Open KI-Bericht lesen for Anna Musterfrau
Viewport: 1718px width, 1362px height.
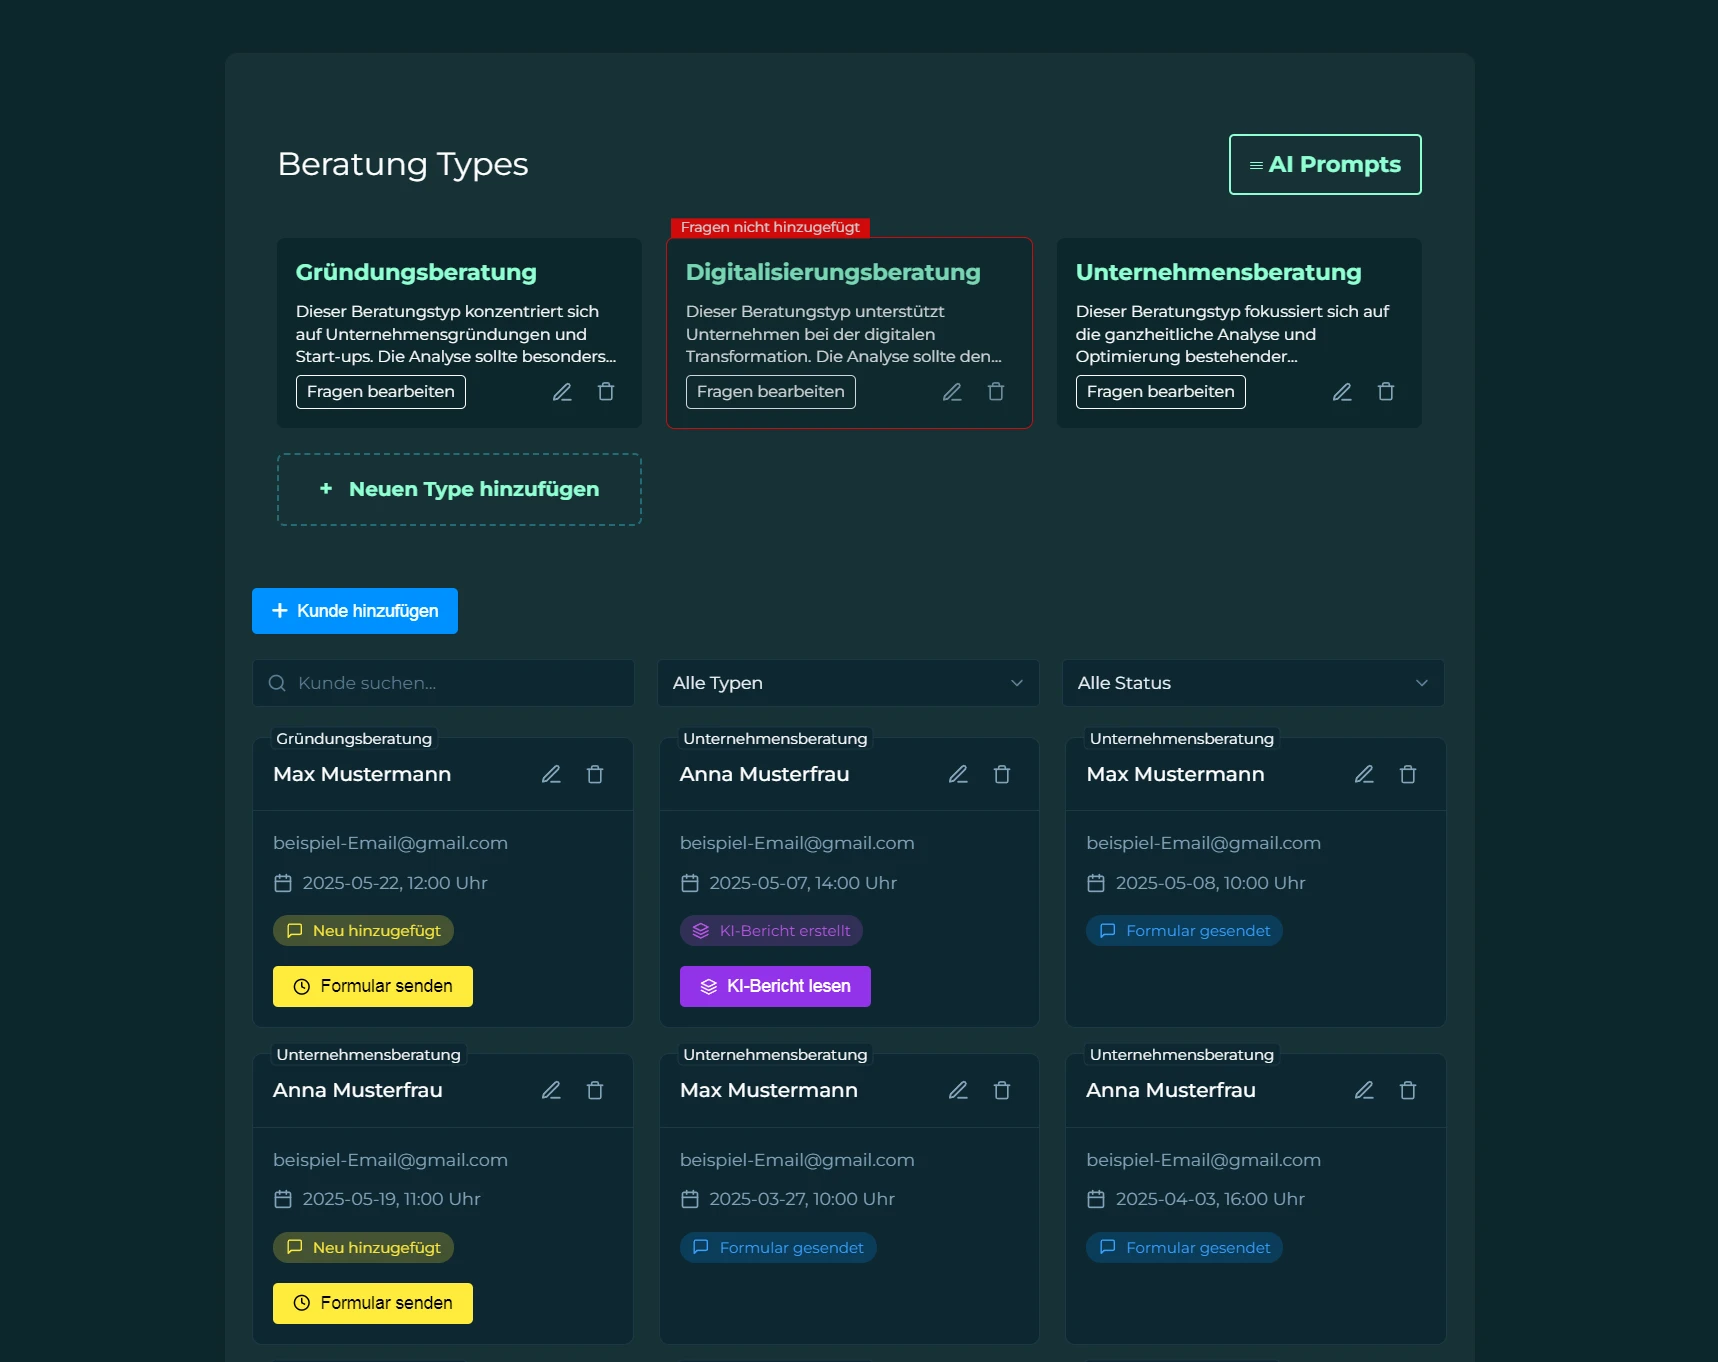click(775, 986)
